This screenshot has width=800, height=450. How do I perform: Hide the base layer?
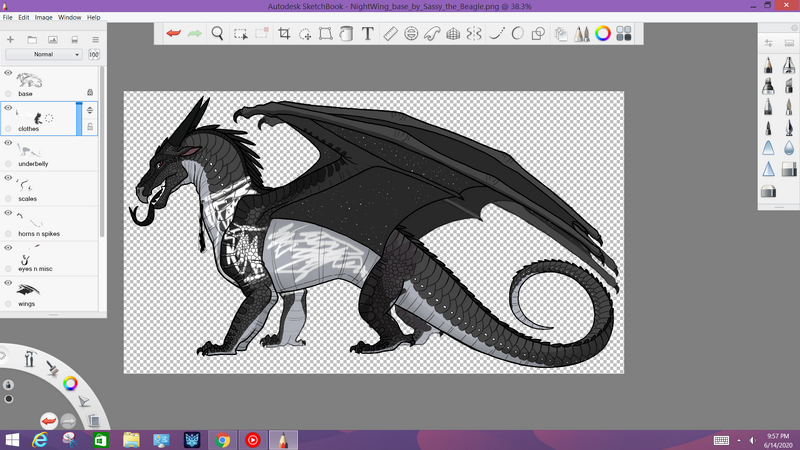coord(8,73)
